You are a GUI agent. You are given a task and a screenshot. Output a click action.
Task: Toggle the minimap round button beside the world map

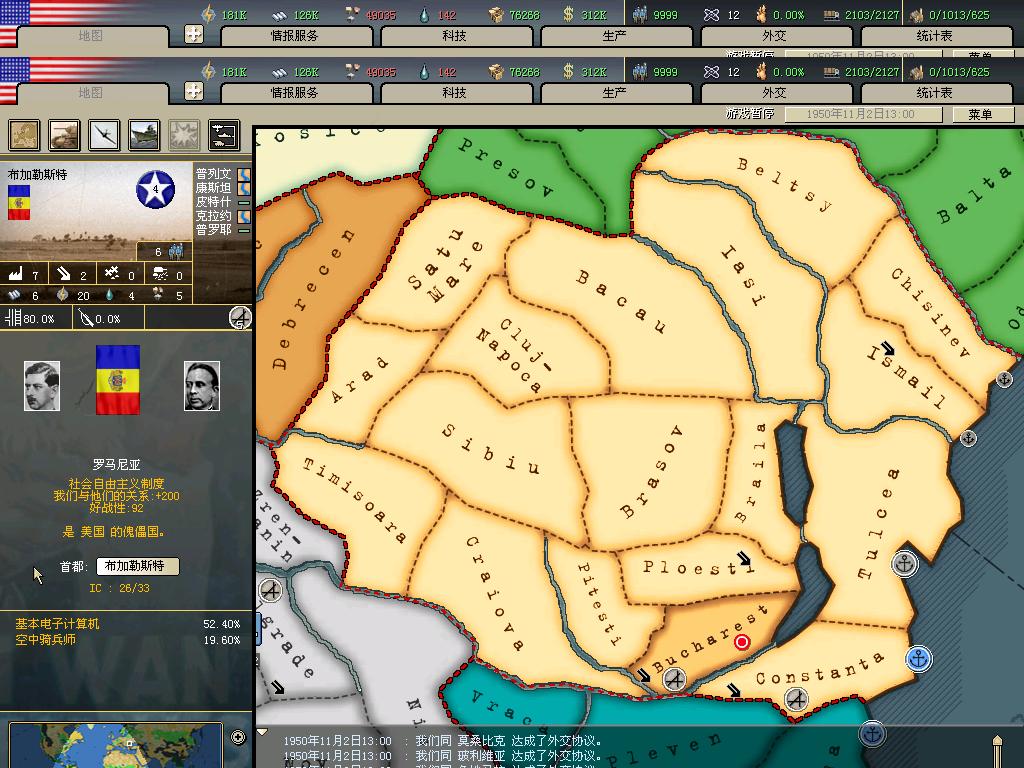[238, 738]
